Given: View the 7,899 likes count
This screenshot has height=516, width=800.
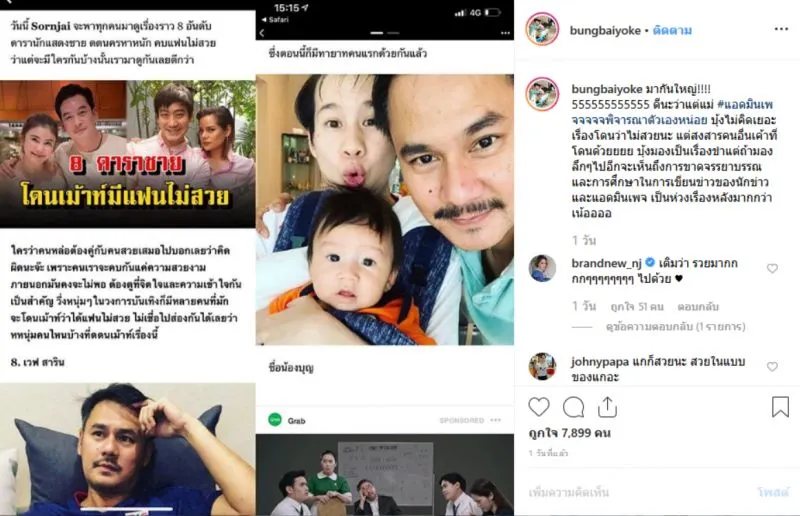Looking at the screenshot, I should [x=569, y=433].
